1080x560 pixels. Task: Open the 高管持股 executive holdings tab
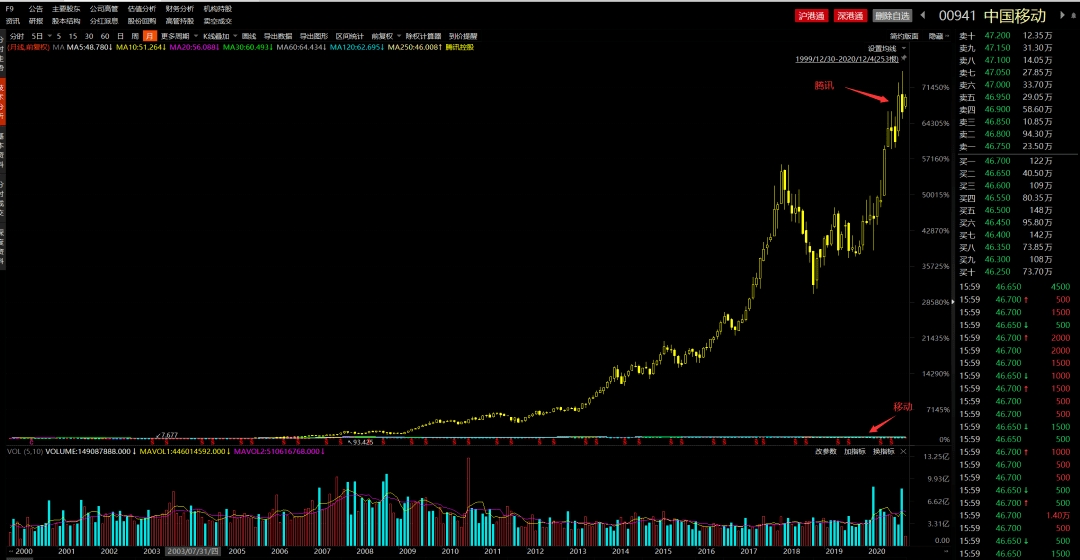click(180, 21)
